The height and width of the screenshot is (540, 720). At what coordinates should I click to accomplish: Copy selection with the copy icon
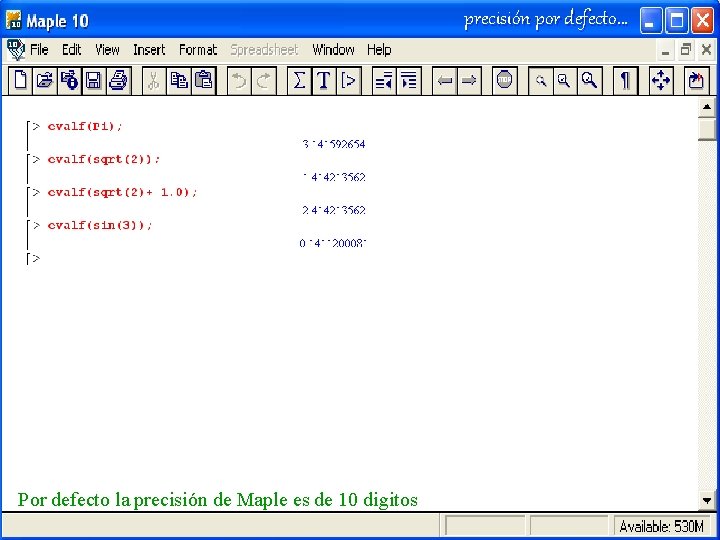tap(179, 81)
